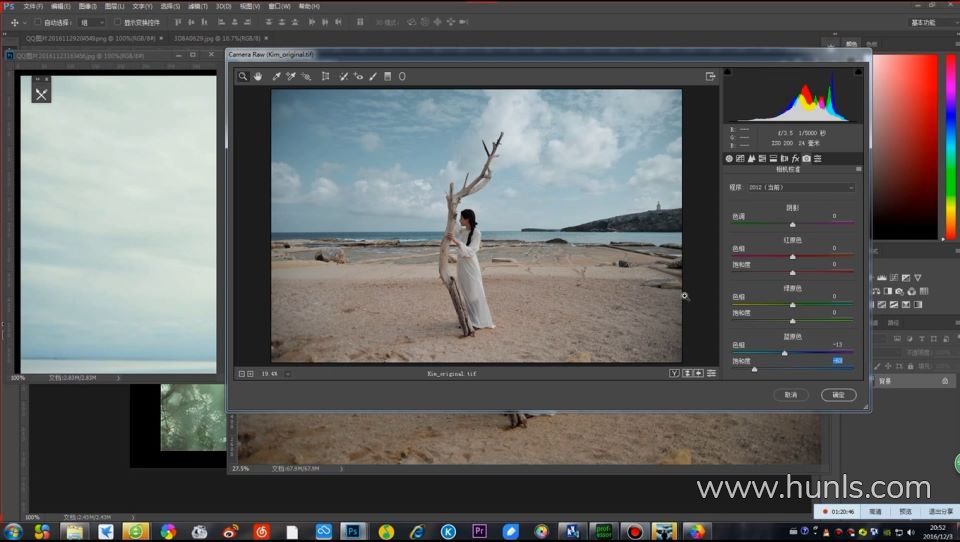Open the auto-select 组 dropdown
The width and height of the screenshot is (960, 542).
pyautogui.click(x=91, y=22)
